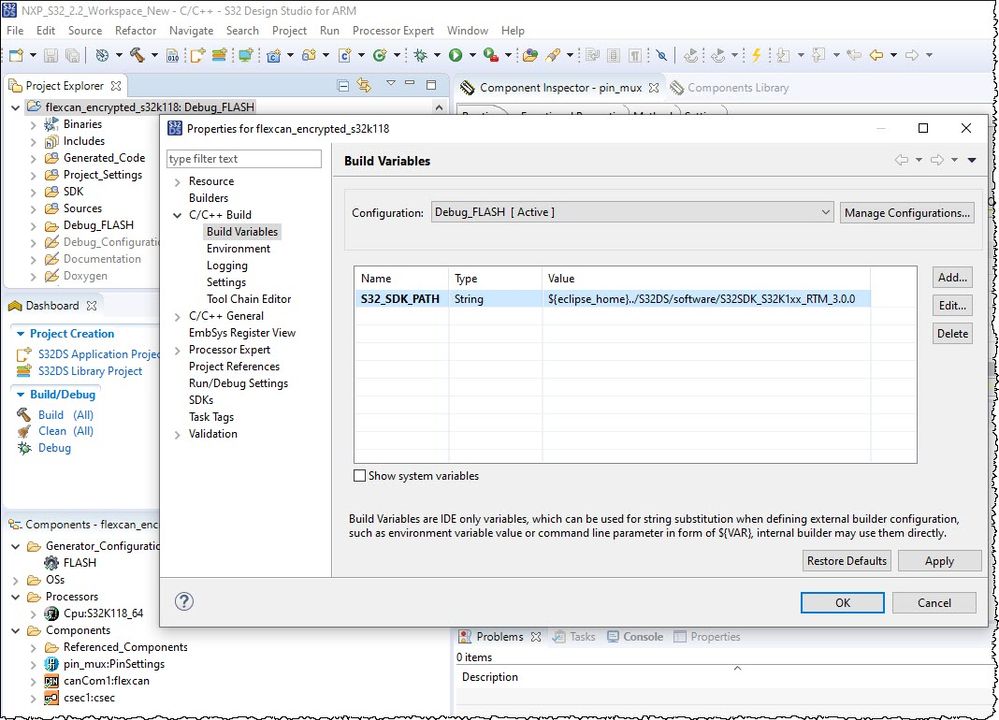Expand the Processor Expert node in Properties
Image resolution: width=999 pixels, height=720 pixels.
click(x=177, y=350)
